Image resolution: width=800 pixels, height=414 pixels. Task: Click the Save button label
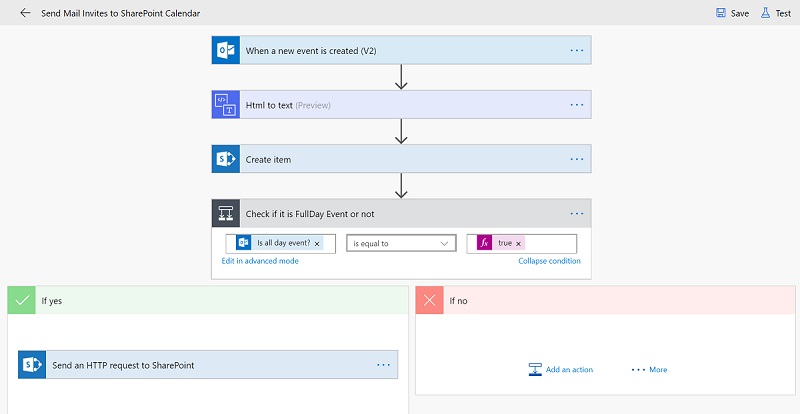point(740,13)
